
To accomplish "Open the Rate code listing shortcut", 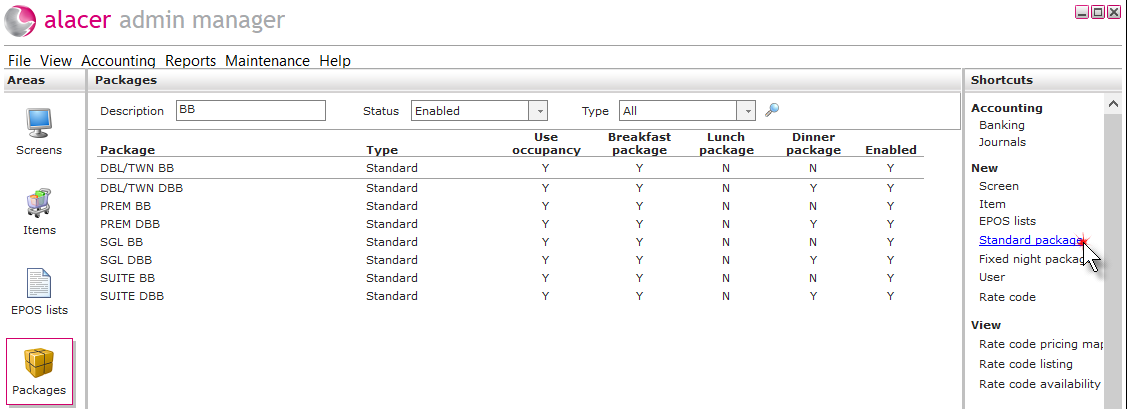I will click(1026, 364).
